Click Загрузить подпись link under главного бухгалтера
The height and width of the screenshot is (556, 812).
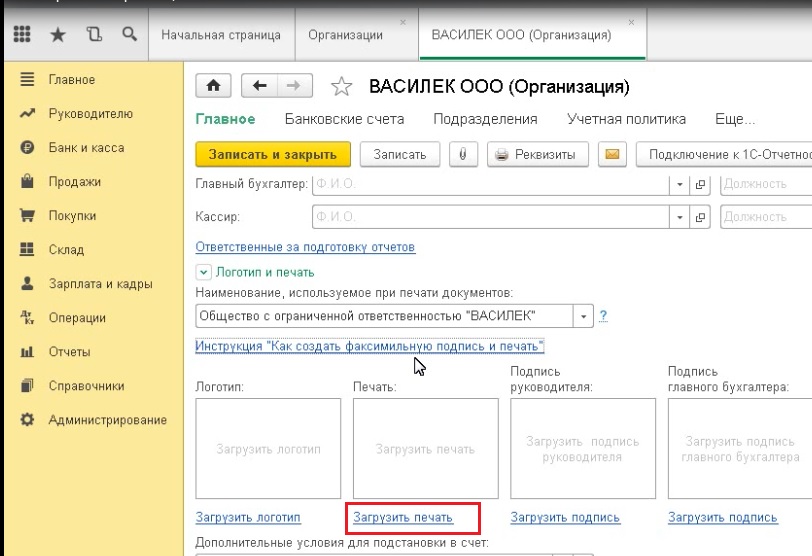(723, 517)
